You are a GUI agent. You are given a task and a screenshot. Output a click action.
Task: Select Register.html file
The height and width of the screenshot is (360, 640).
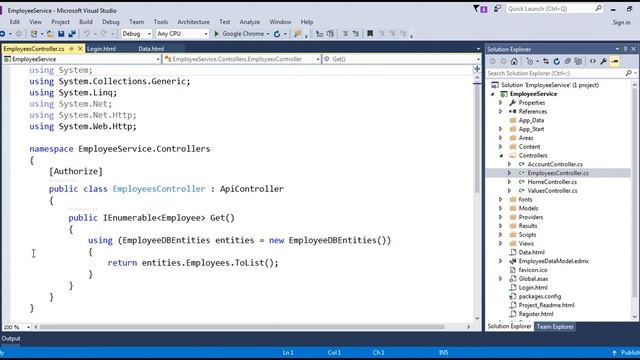(536, 314)
